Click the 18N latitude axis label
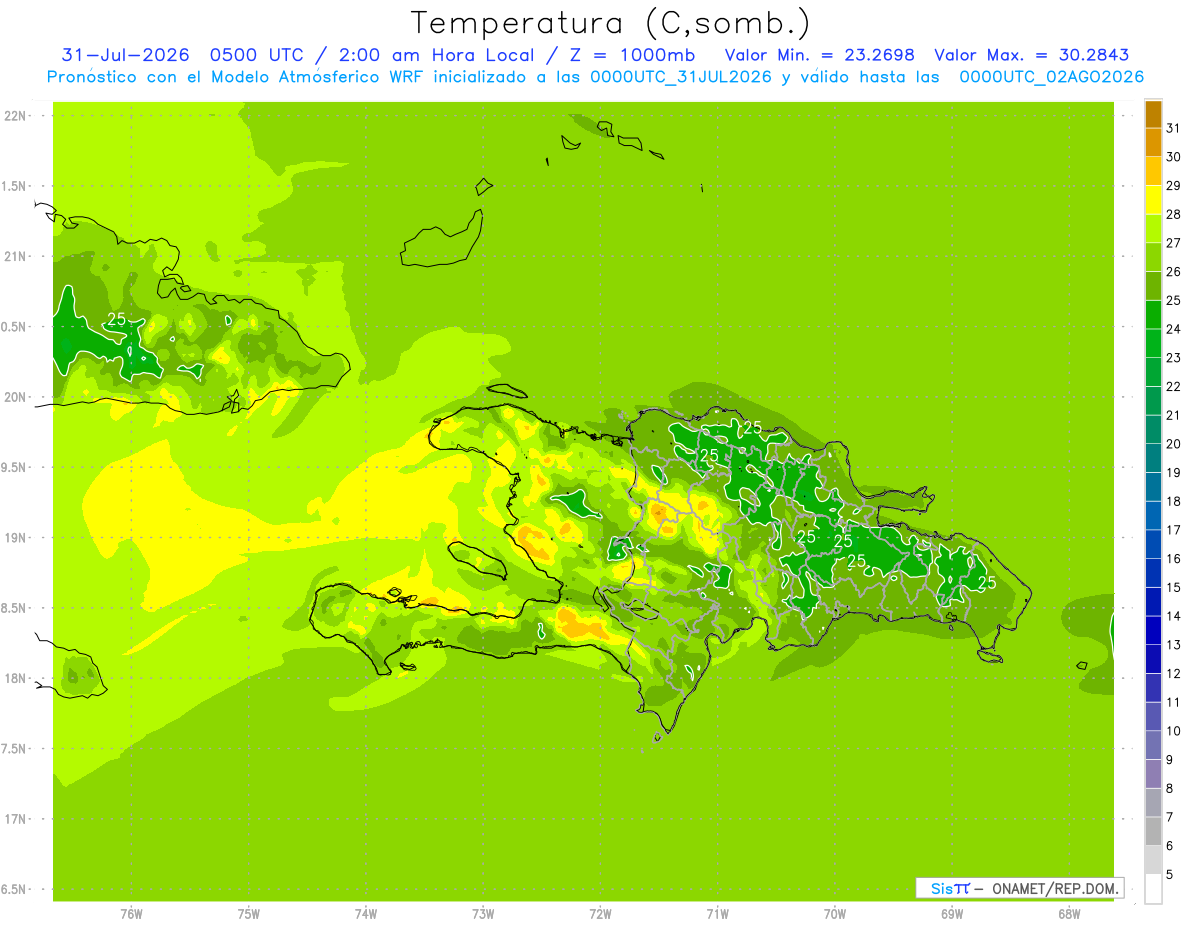Image resolution: width=1200 pixels, height=927 pixels. [15, 678]
